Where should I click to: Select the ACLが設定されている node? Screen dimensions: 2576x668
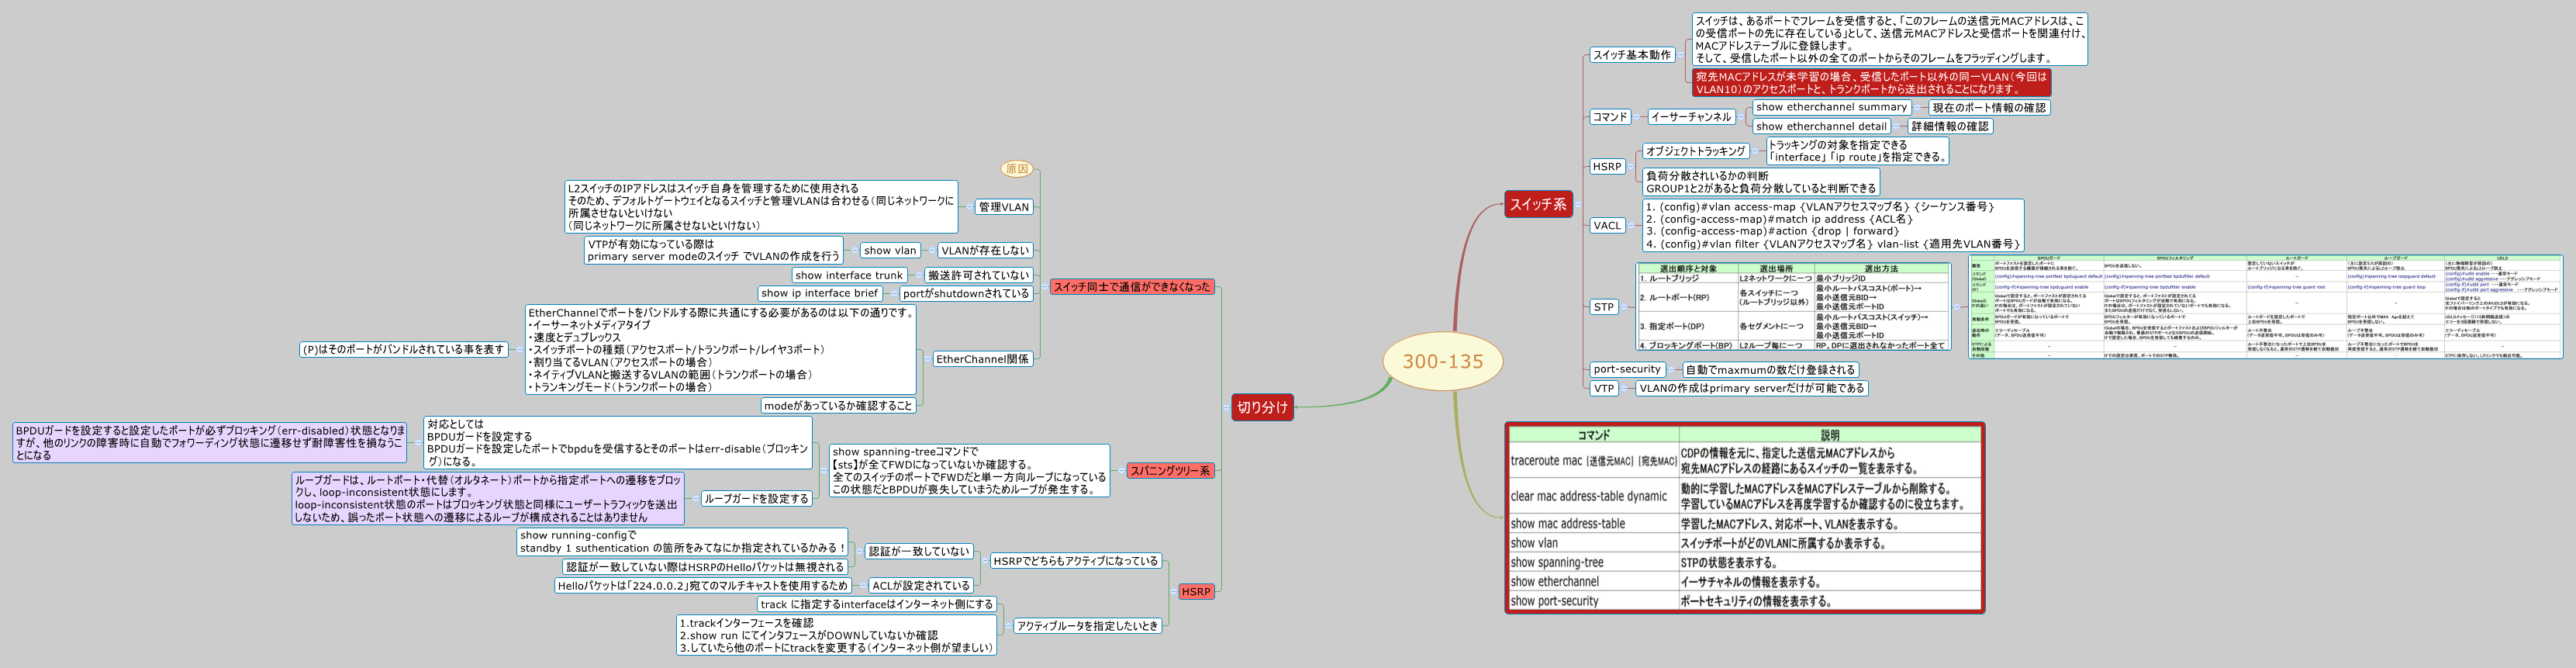pos(920,586)
